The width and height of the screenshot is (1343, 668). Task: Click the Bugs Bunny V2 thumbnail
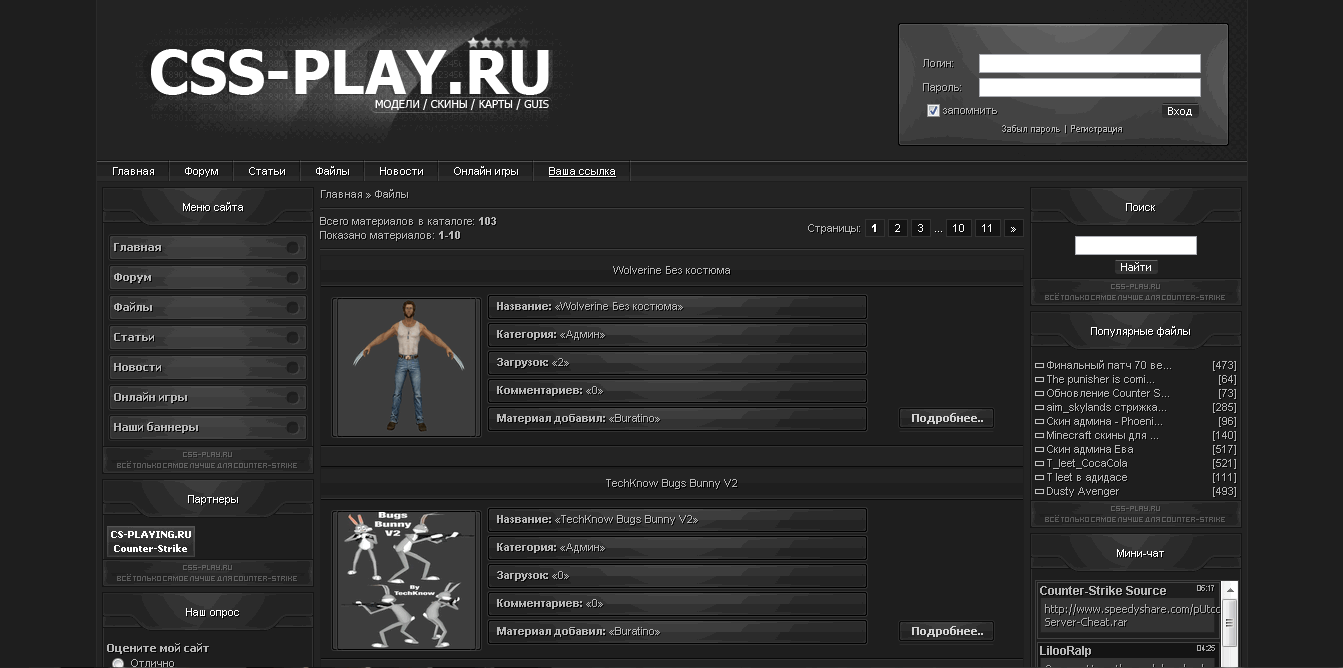tap(406, 580)
